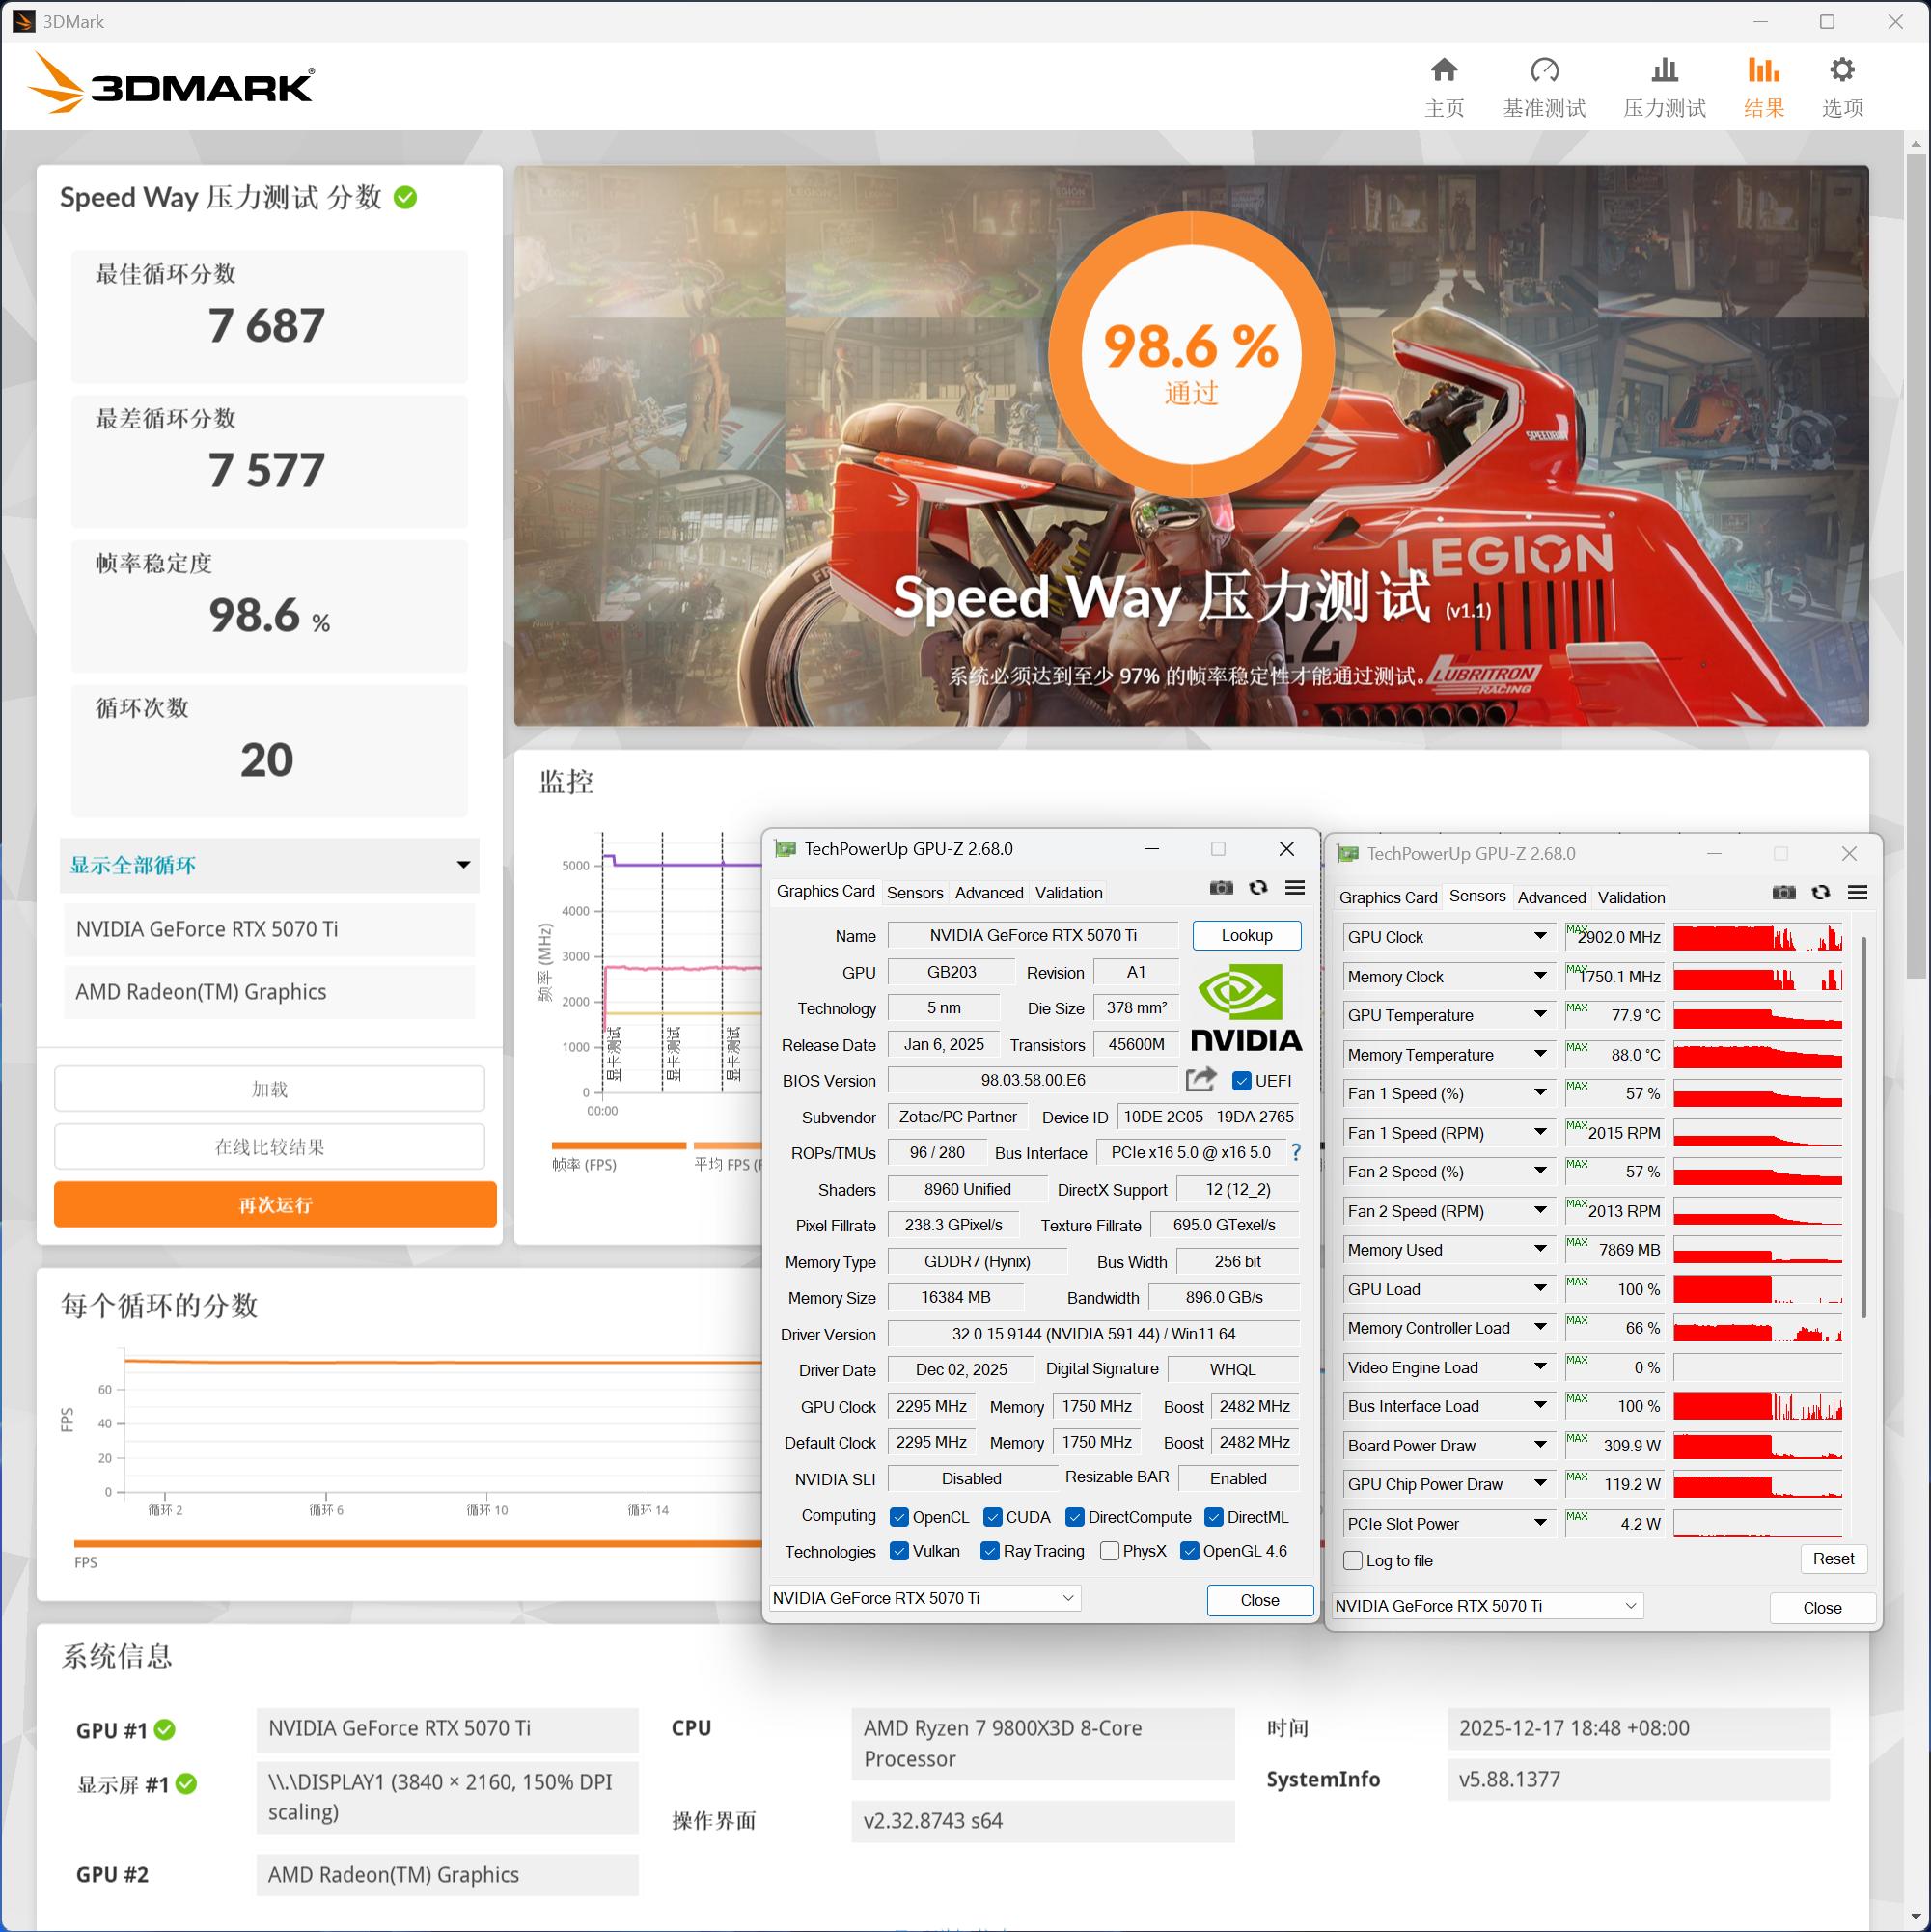Click the orange 再次运行 run again button
Viewport: 1931px width, 1932px height.
coord(275,1205)
